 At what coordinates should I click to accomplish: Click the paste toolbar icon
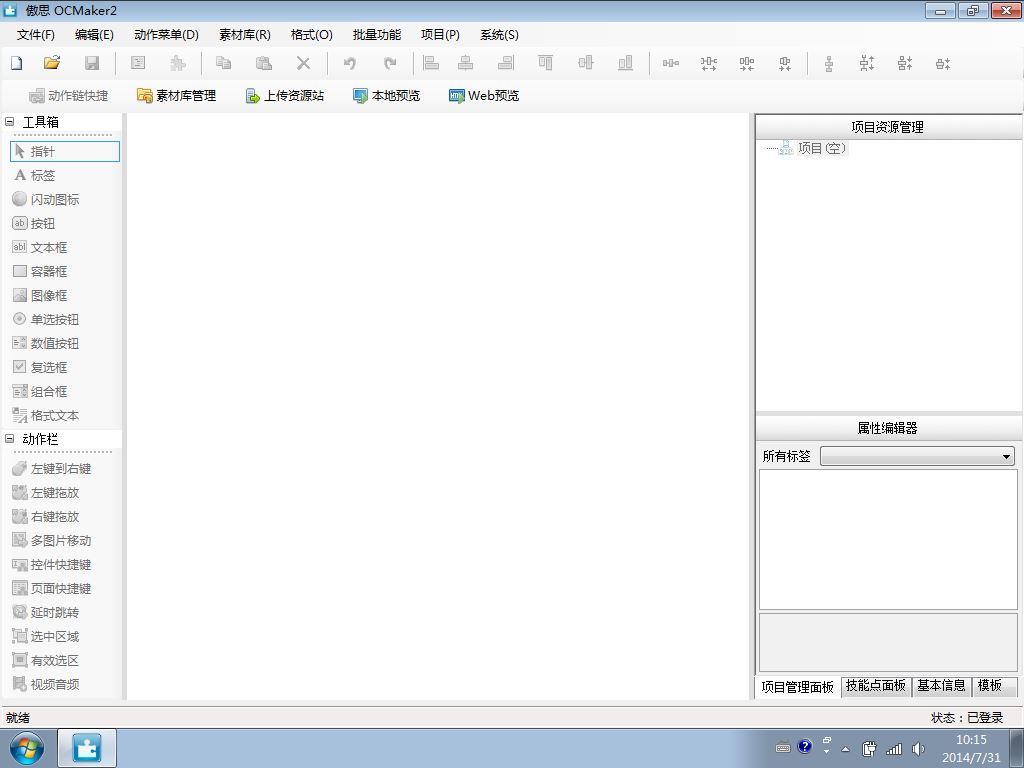[x=264, y=63]
